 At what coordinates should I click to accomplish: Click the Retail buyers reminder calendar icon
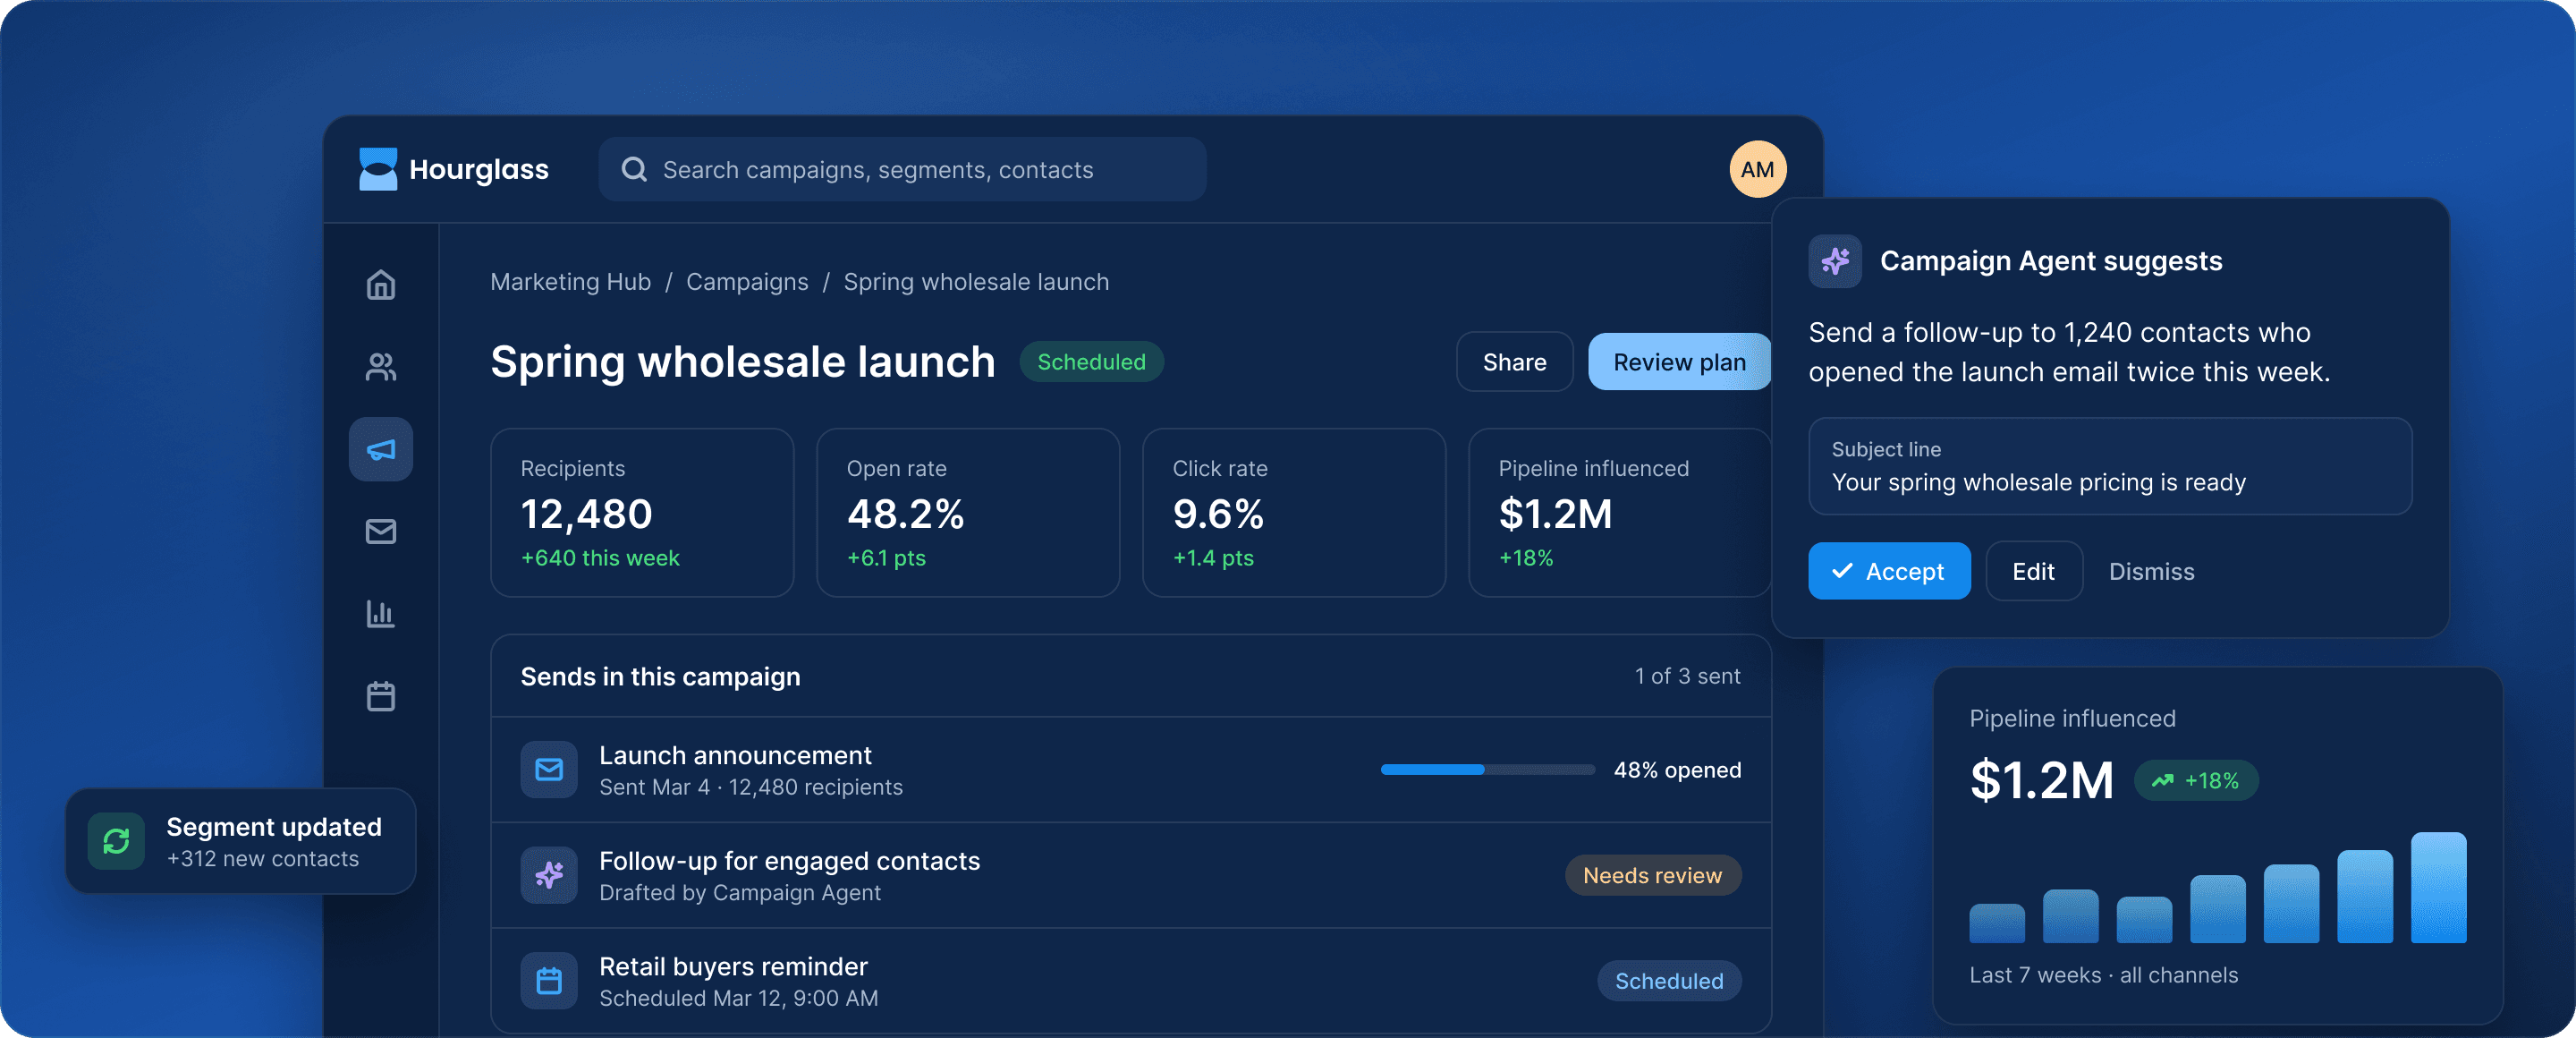548,980
